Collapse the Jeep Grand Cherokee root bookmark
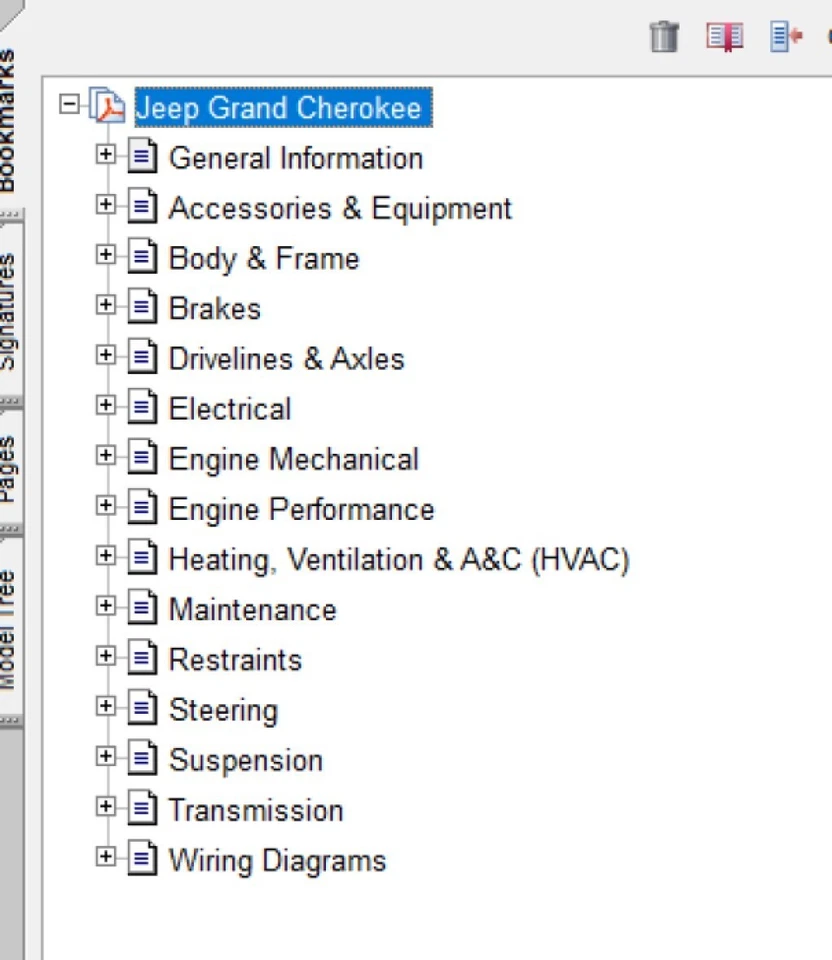Screen dimensions: 832x960 [x=68, y=103]
